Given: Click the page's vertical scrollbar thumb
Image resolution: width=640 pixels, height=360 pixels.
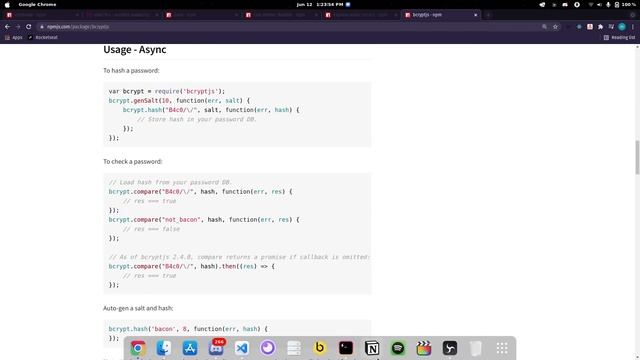Looking at the screenshot, I should click(637, 158).
